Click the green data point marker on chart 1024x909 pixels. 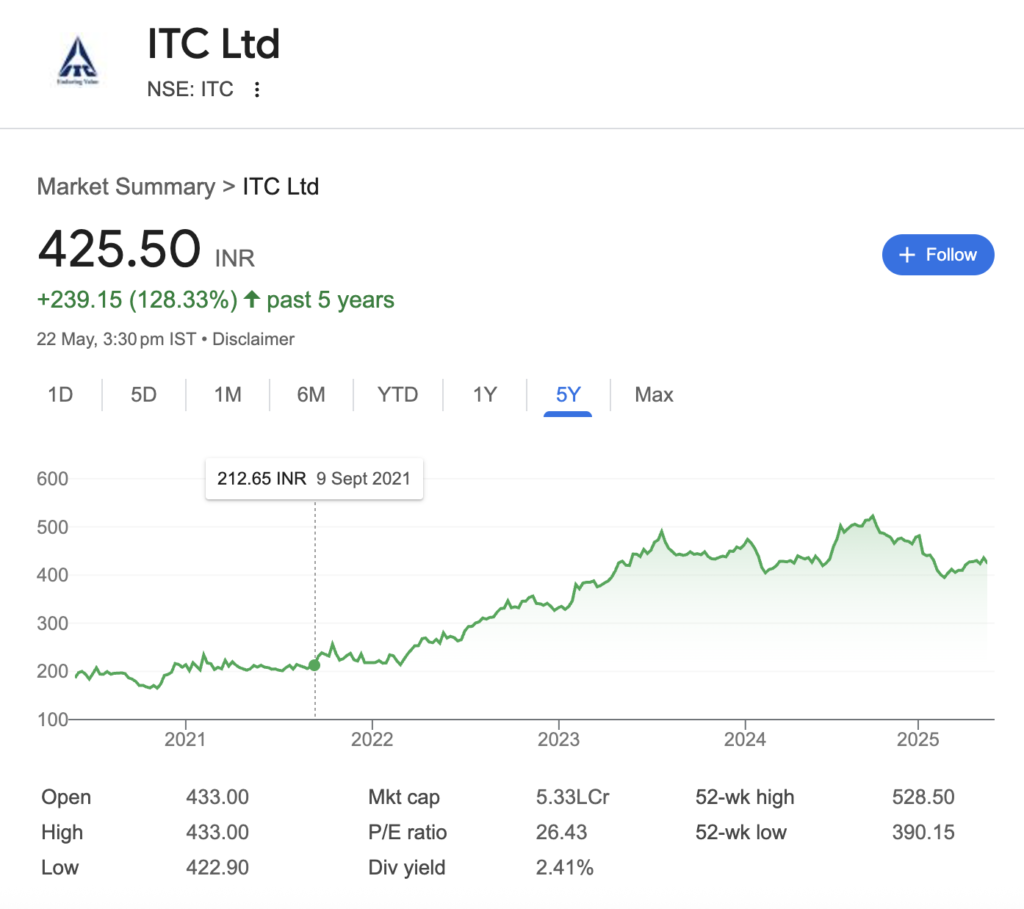(314, 665)
